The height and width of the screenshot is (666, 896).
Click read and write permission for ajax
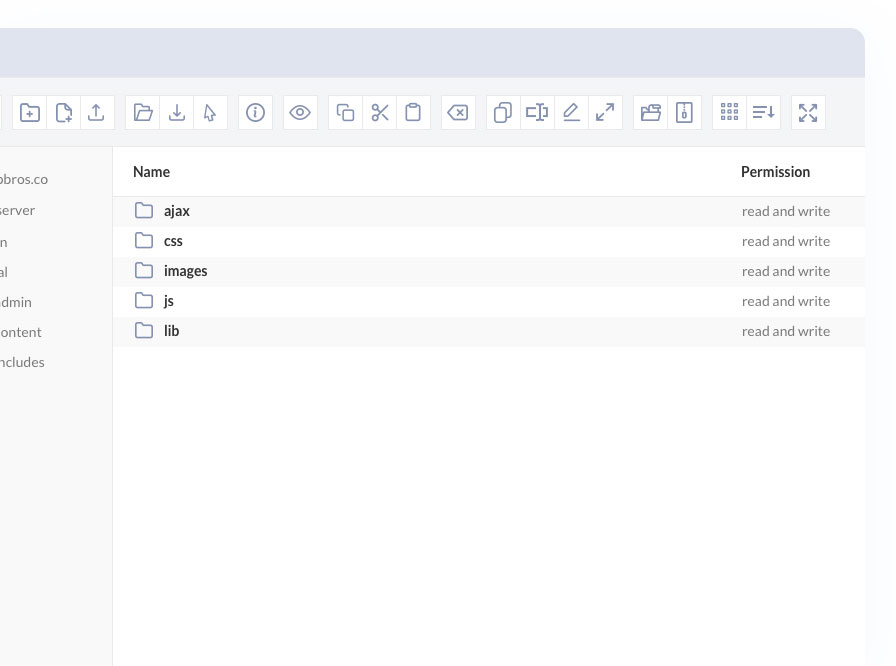(786, 211)
